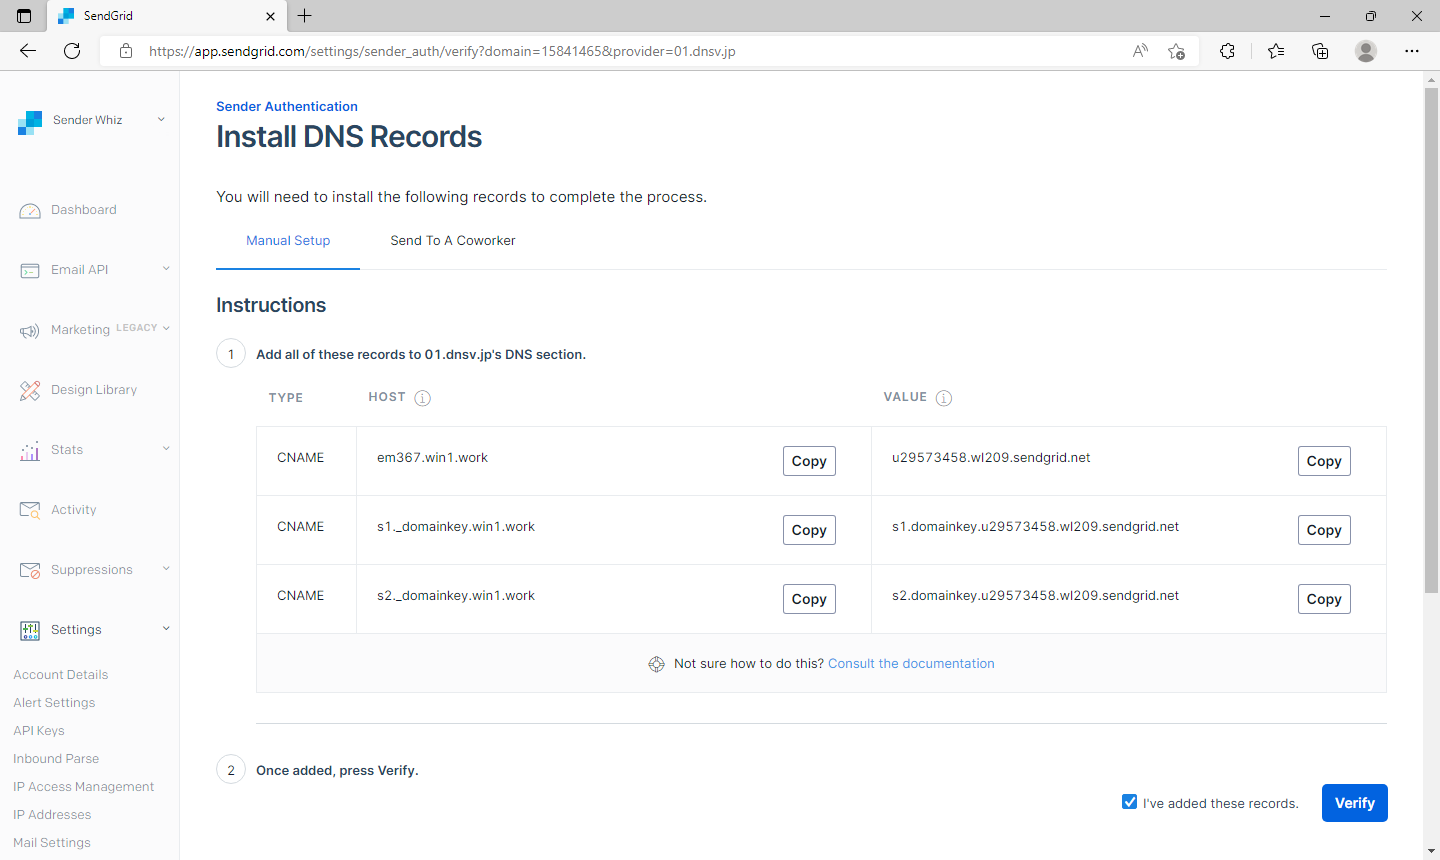Viewport: 1440px width, 860px height.
Task: Open Consult the documentation link
Action: 911,664
